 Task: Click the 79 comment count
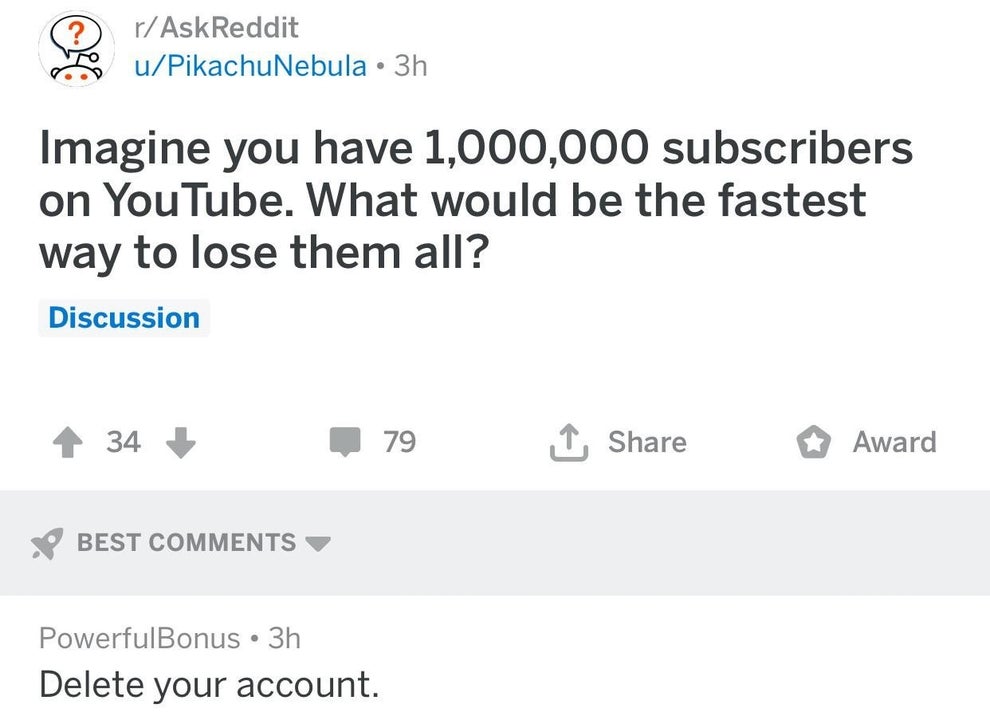(398, 441)
